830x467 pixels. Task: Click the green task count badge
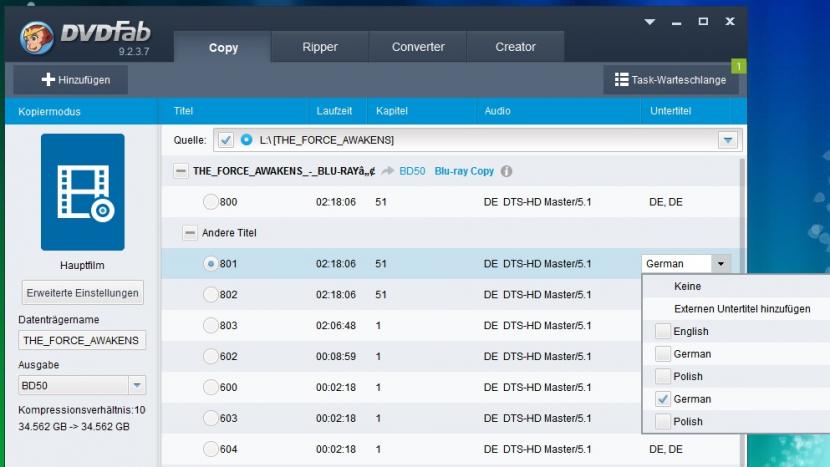tap(739, 66)
